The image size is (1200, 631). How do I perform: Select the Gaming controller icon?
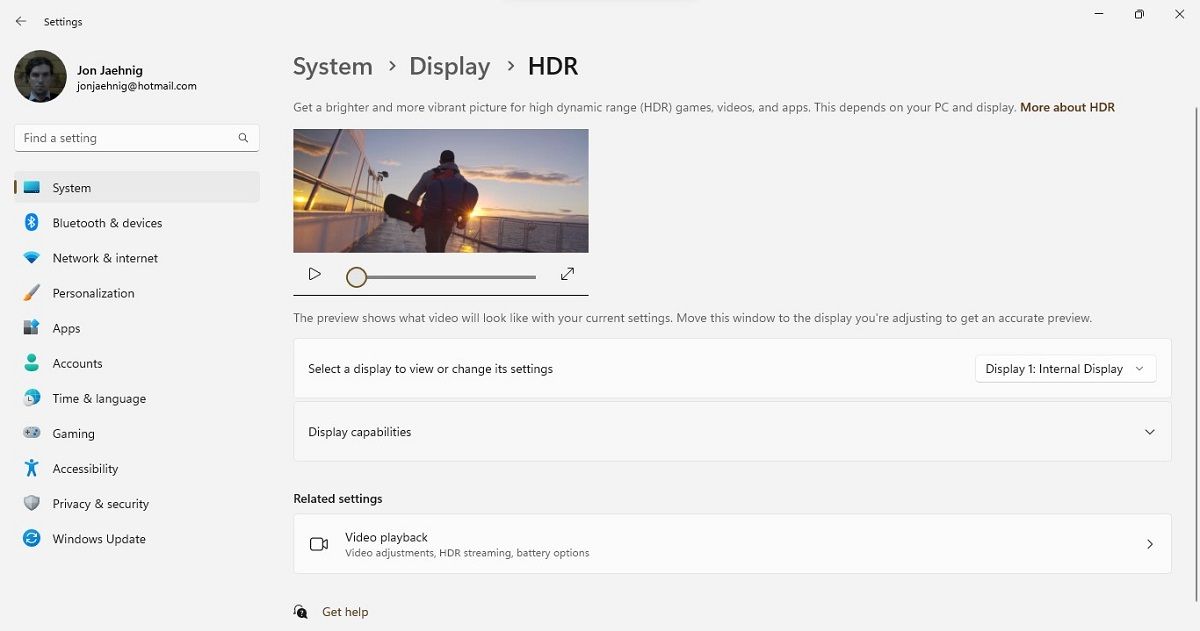(x=31, y=433)
